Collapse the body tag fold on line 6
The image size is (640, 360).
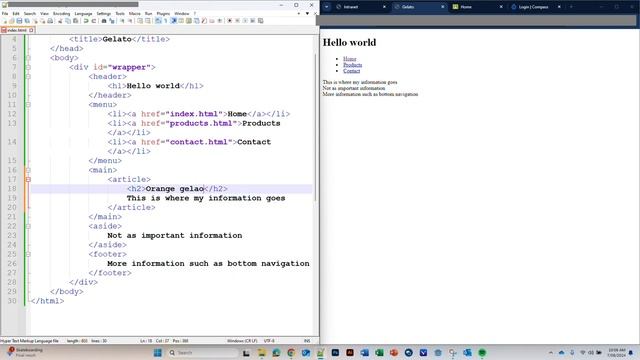[x=28, y=58]
